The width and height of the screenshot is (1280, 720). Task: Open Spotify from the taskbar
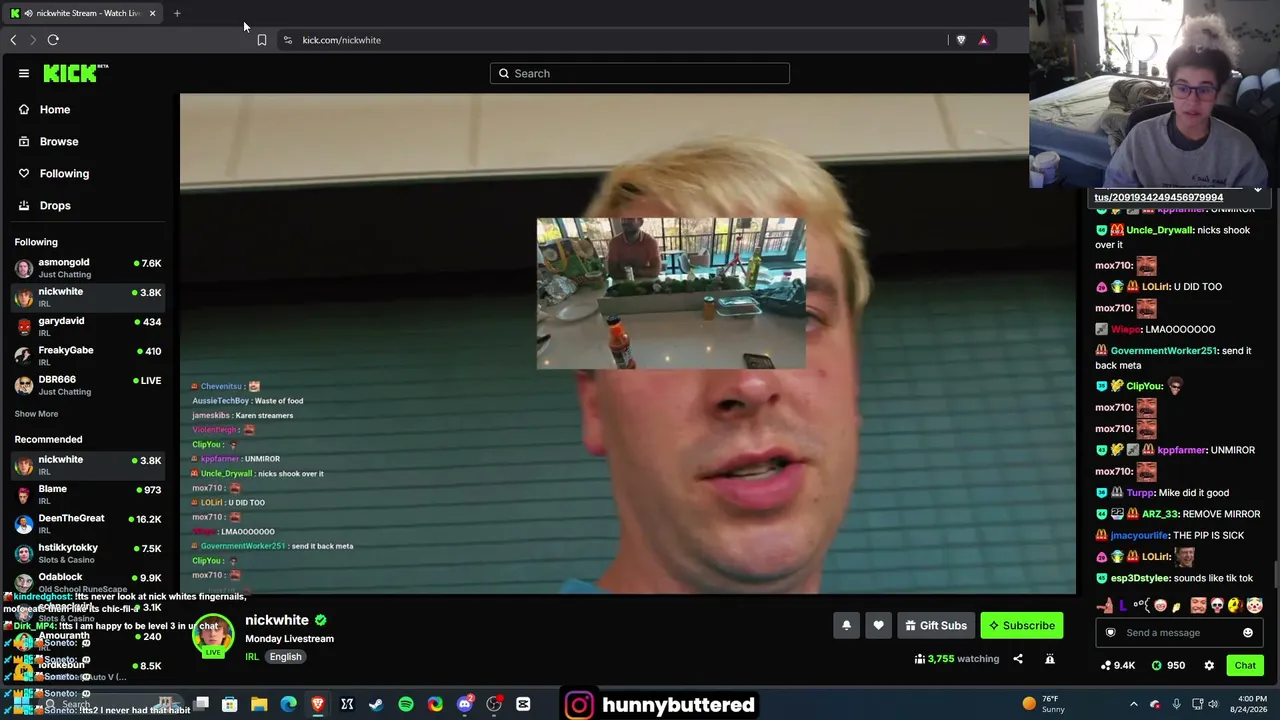(406, 704)
